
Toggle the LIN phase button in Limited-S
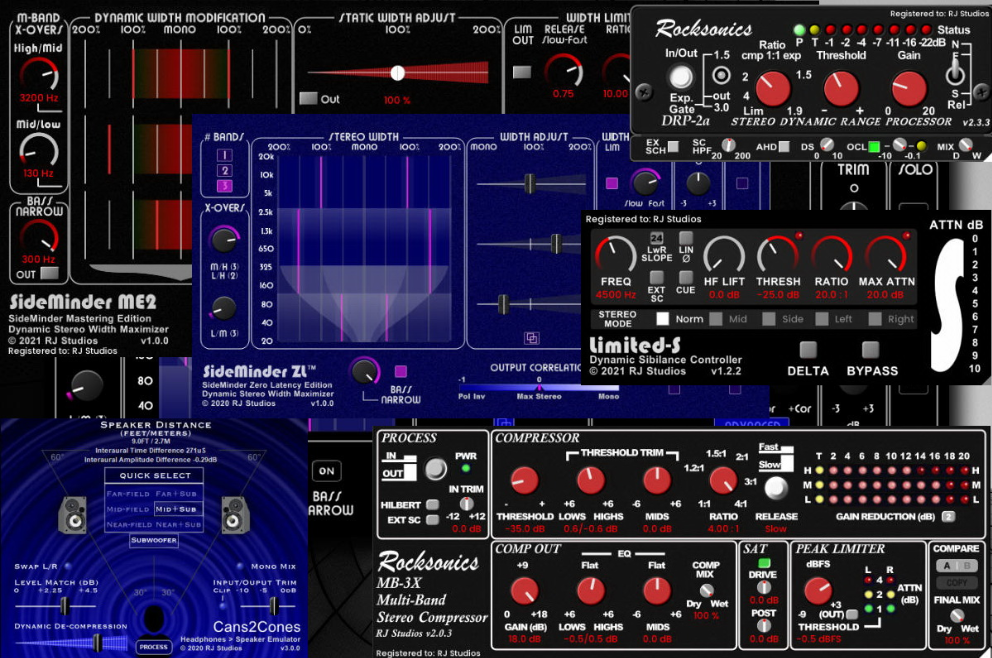[x=686, y=238]
